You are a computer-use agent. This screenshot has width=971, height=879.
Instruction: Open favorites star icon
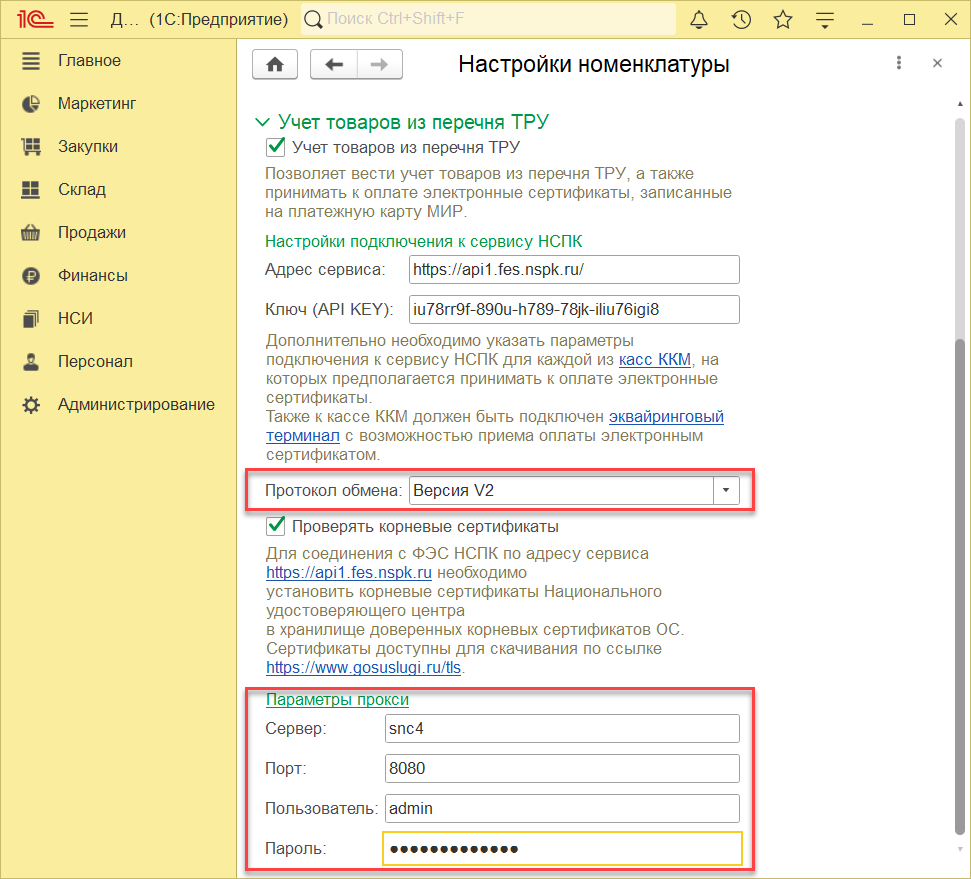click(783, 20)
